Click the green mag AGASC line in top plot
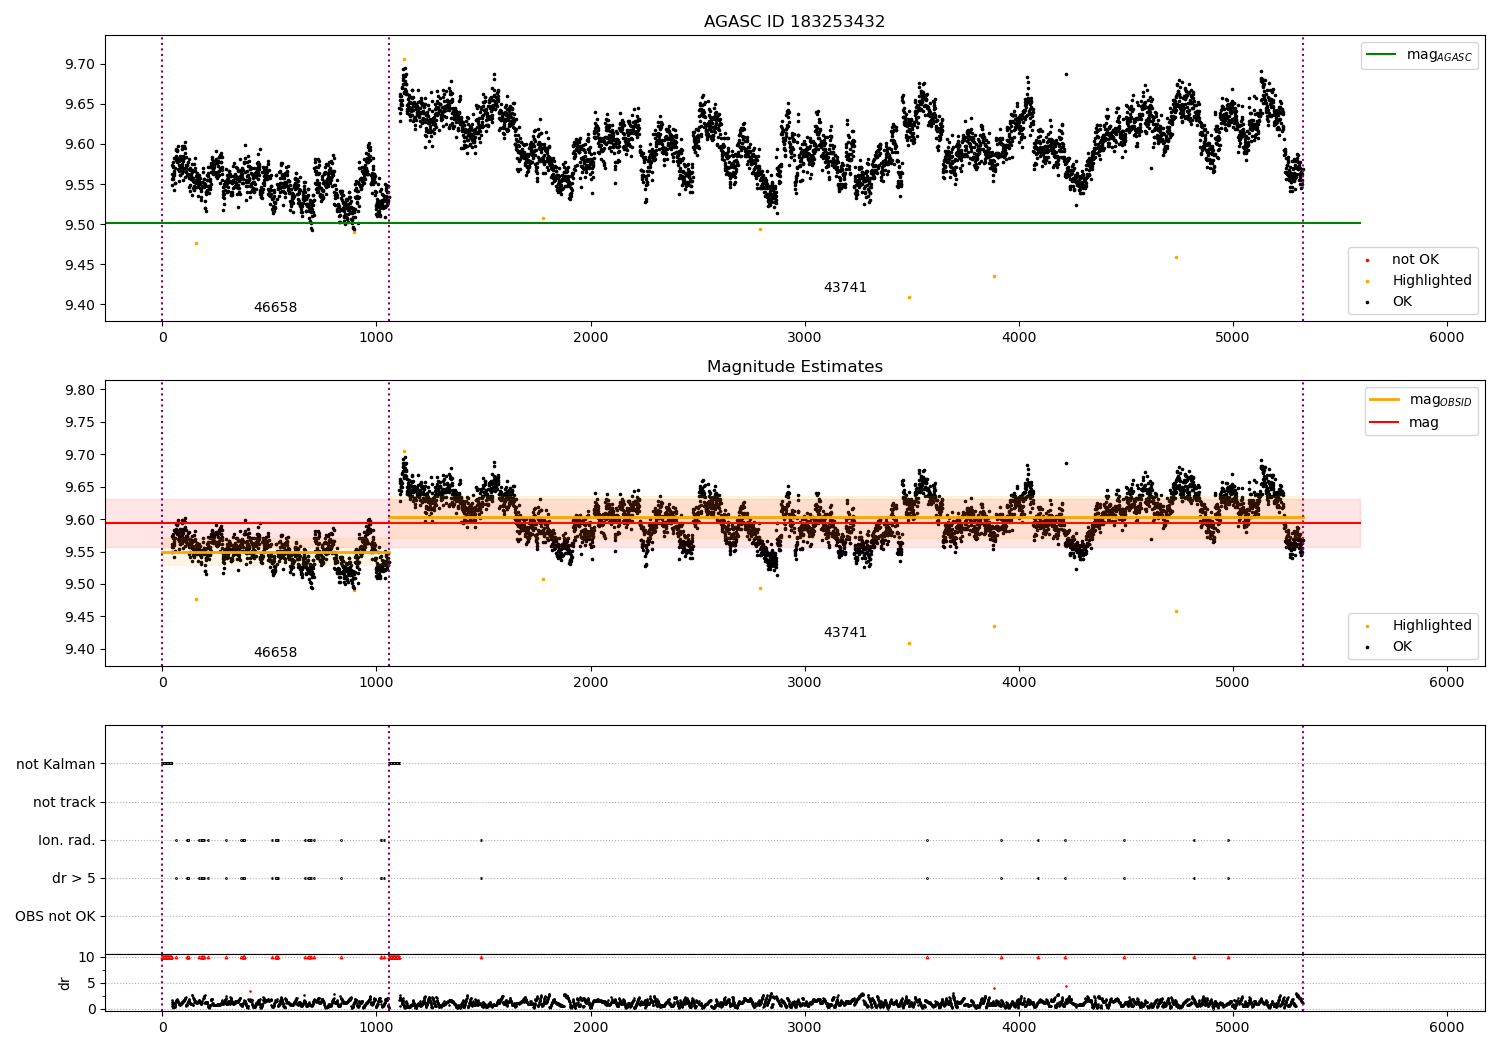 (732, 223)
